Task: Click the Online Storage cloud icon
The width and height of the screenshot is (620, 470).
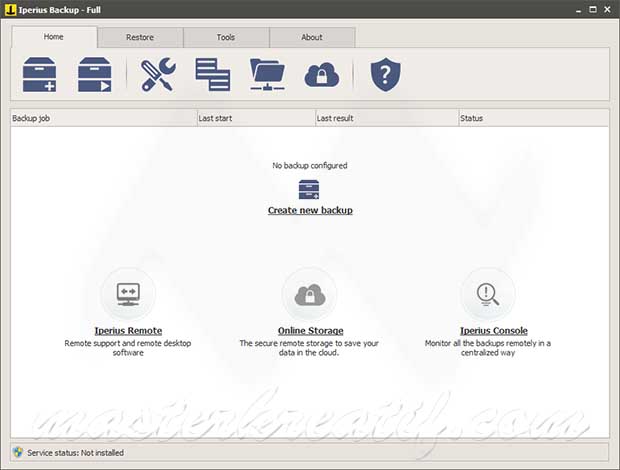Action: click(x=310, y=294)
